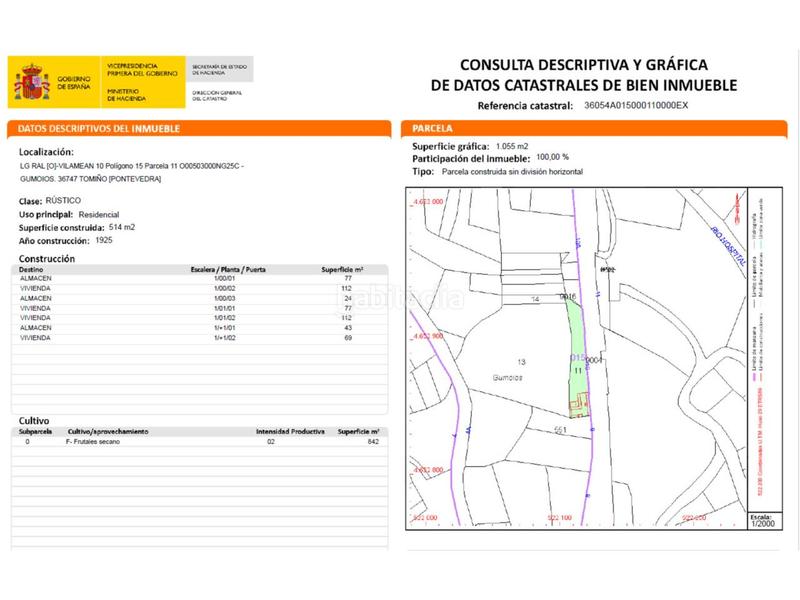This screenshot has height=600, width=800.
Task: Click the Intensidad Productiva column header
Action: coord(290,432)
